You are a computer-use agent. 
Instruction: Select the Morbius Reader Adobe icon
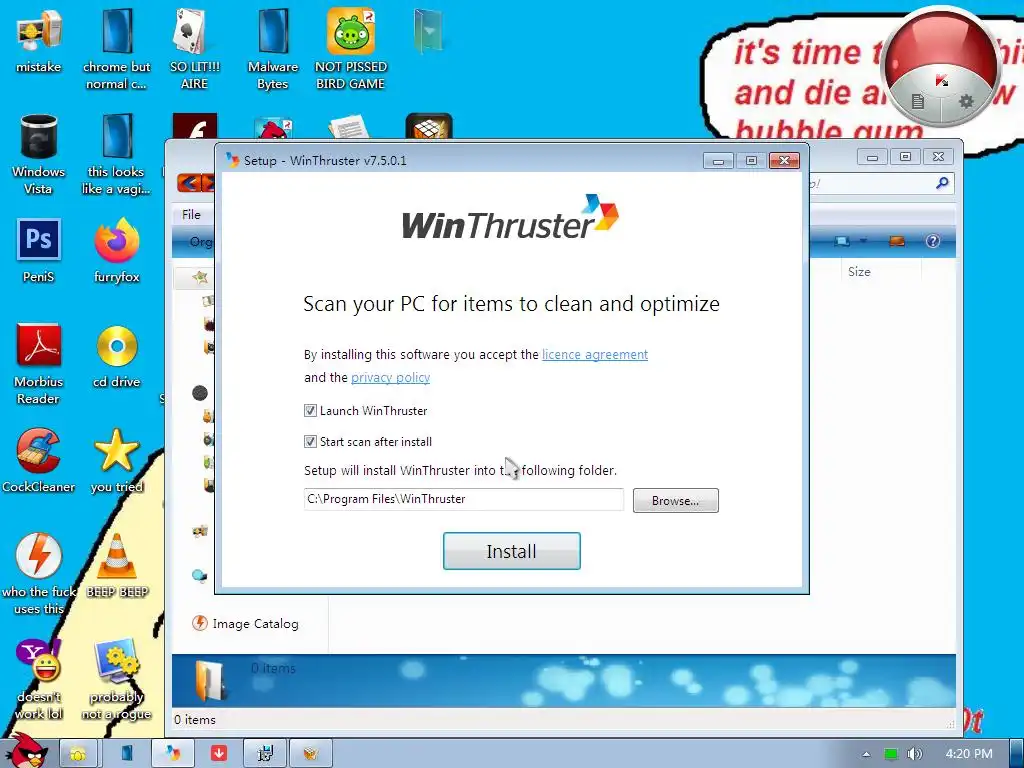[x=39, y=364]
